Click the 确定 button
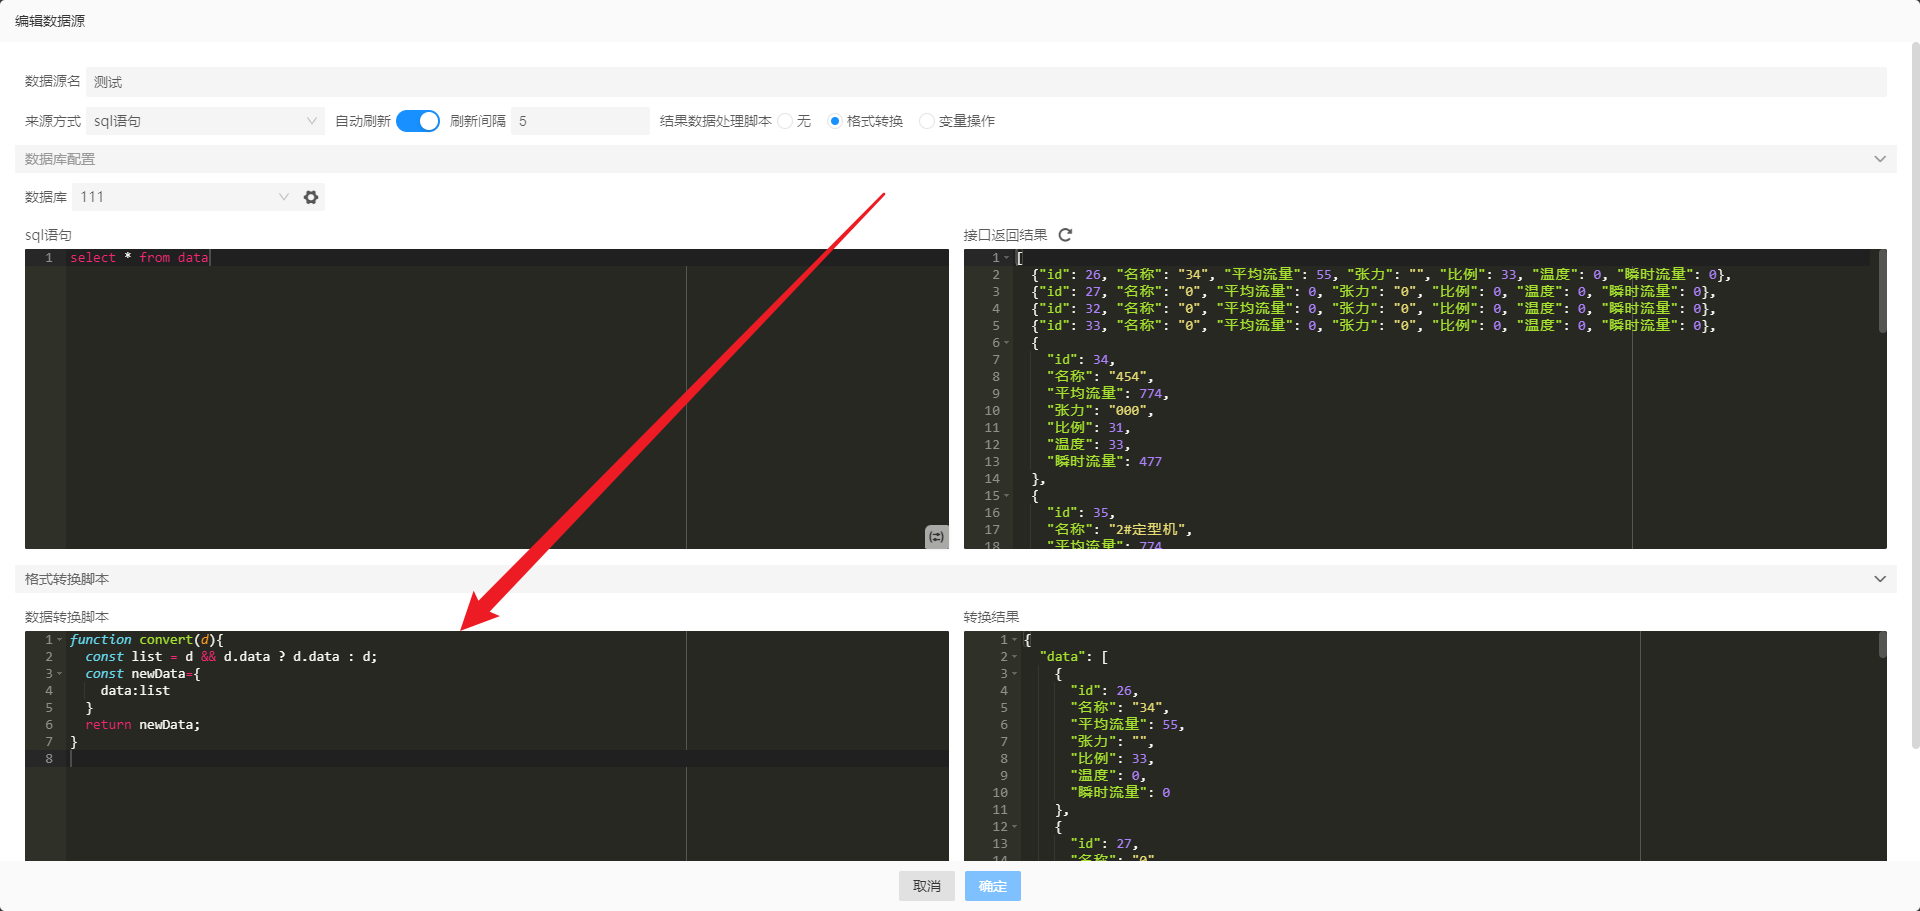The height and width of the screenshot is (911, 1920). coord(993,886)
